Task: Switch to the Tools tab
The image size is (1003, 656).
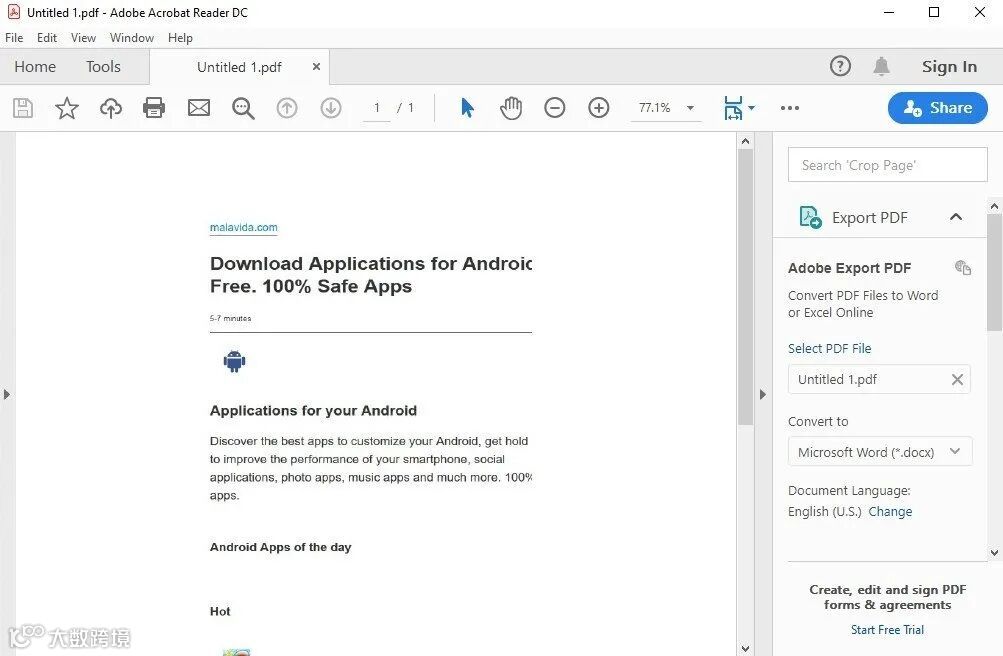Action: pyautogui.click(x=104, y=66)
